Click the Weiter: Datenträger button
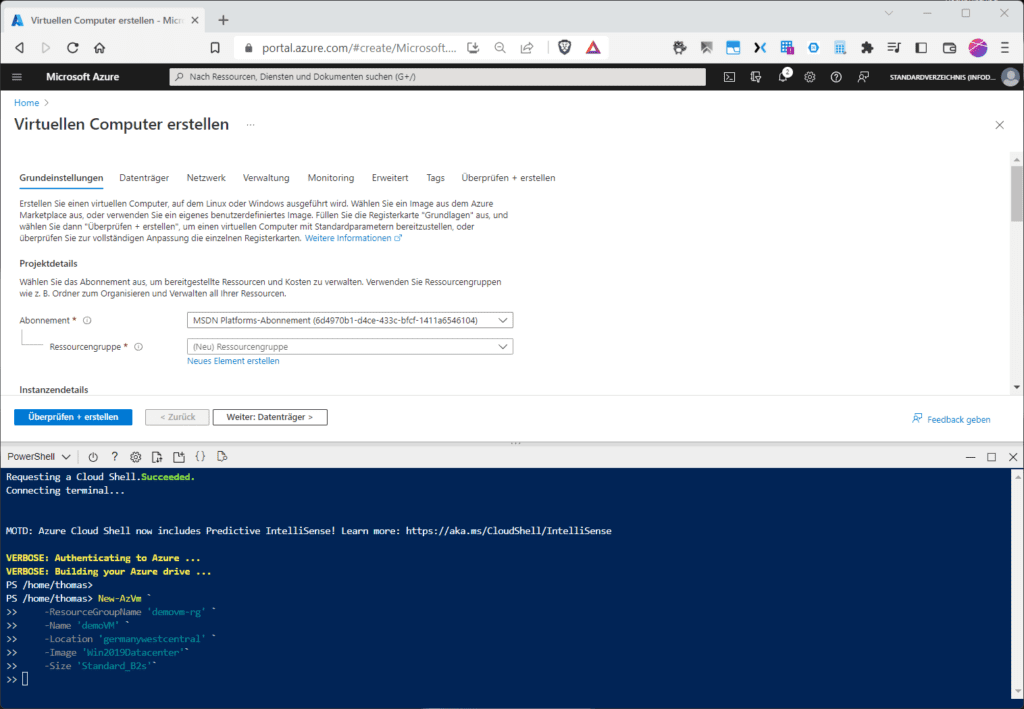Screen dimensions: 1024x709 point(270,417)
